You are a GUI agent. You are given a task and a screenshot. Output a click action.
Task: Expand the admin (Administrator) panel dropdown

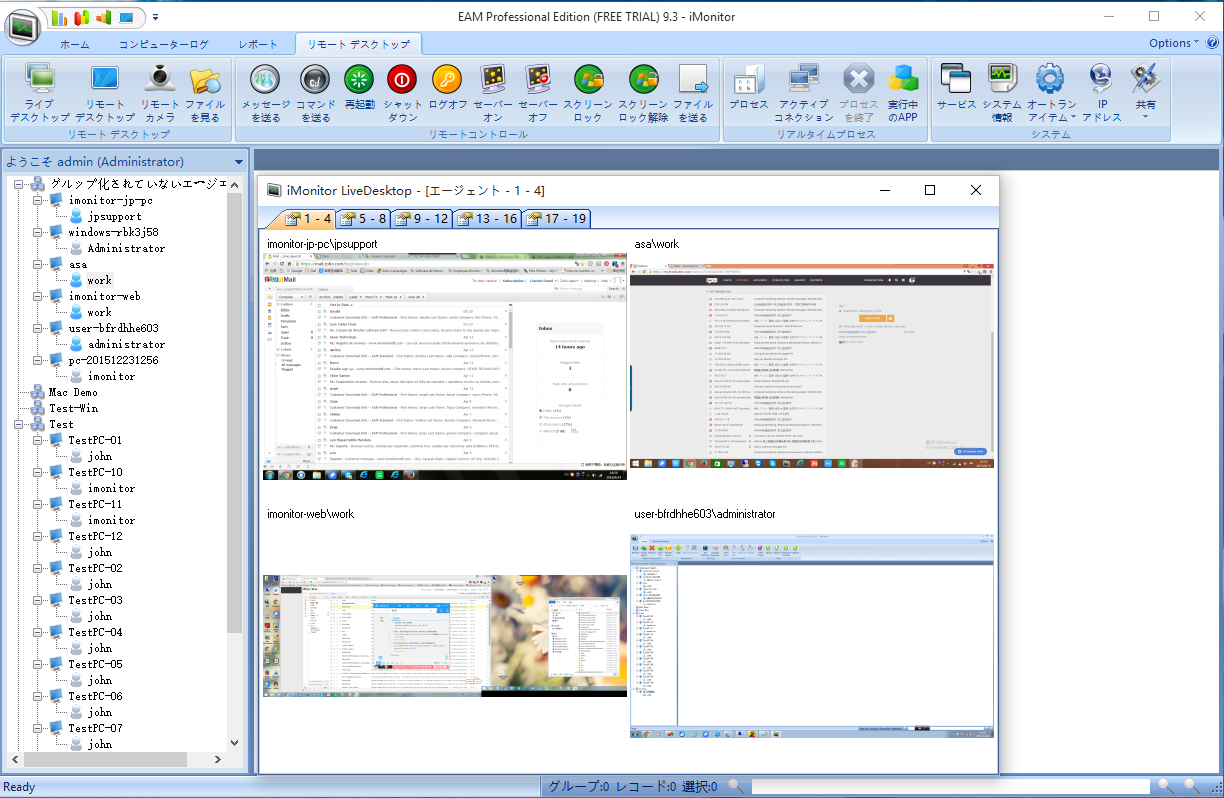point(239,162)
